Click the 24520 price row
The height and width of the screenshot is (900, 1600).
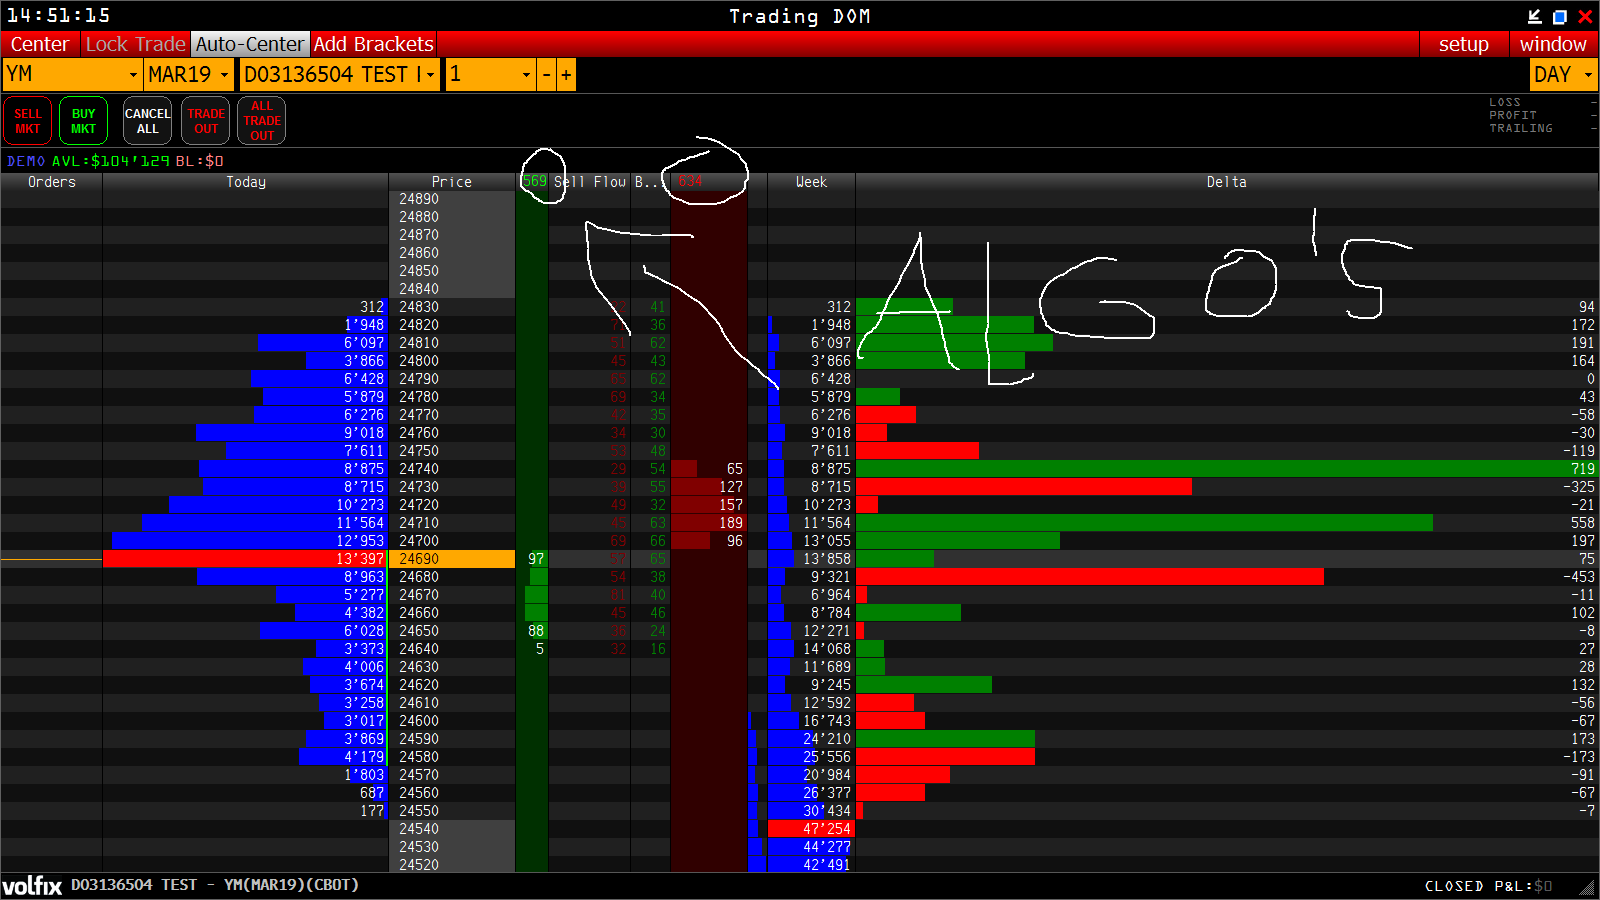click(452, 865)
